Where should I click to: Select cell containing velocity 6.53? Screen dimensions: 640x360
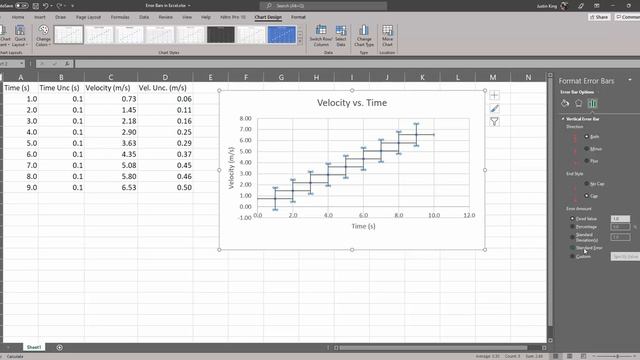111,187
